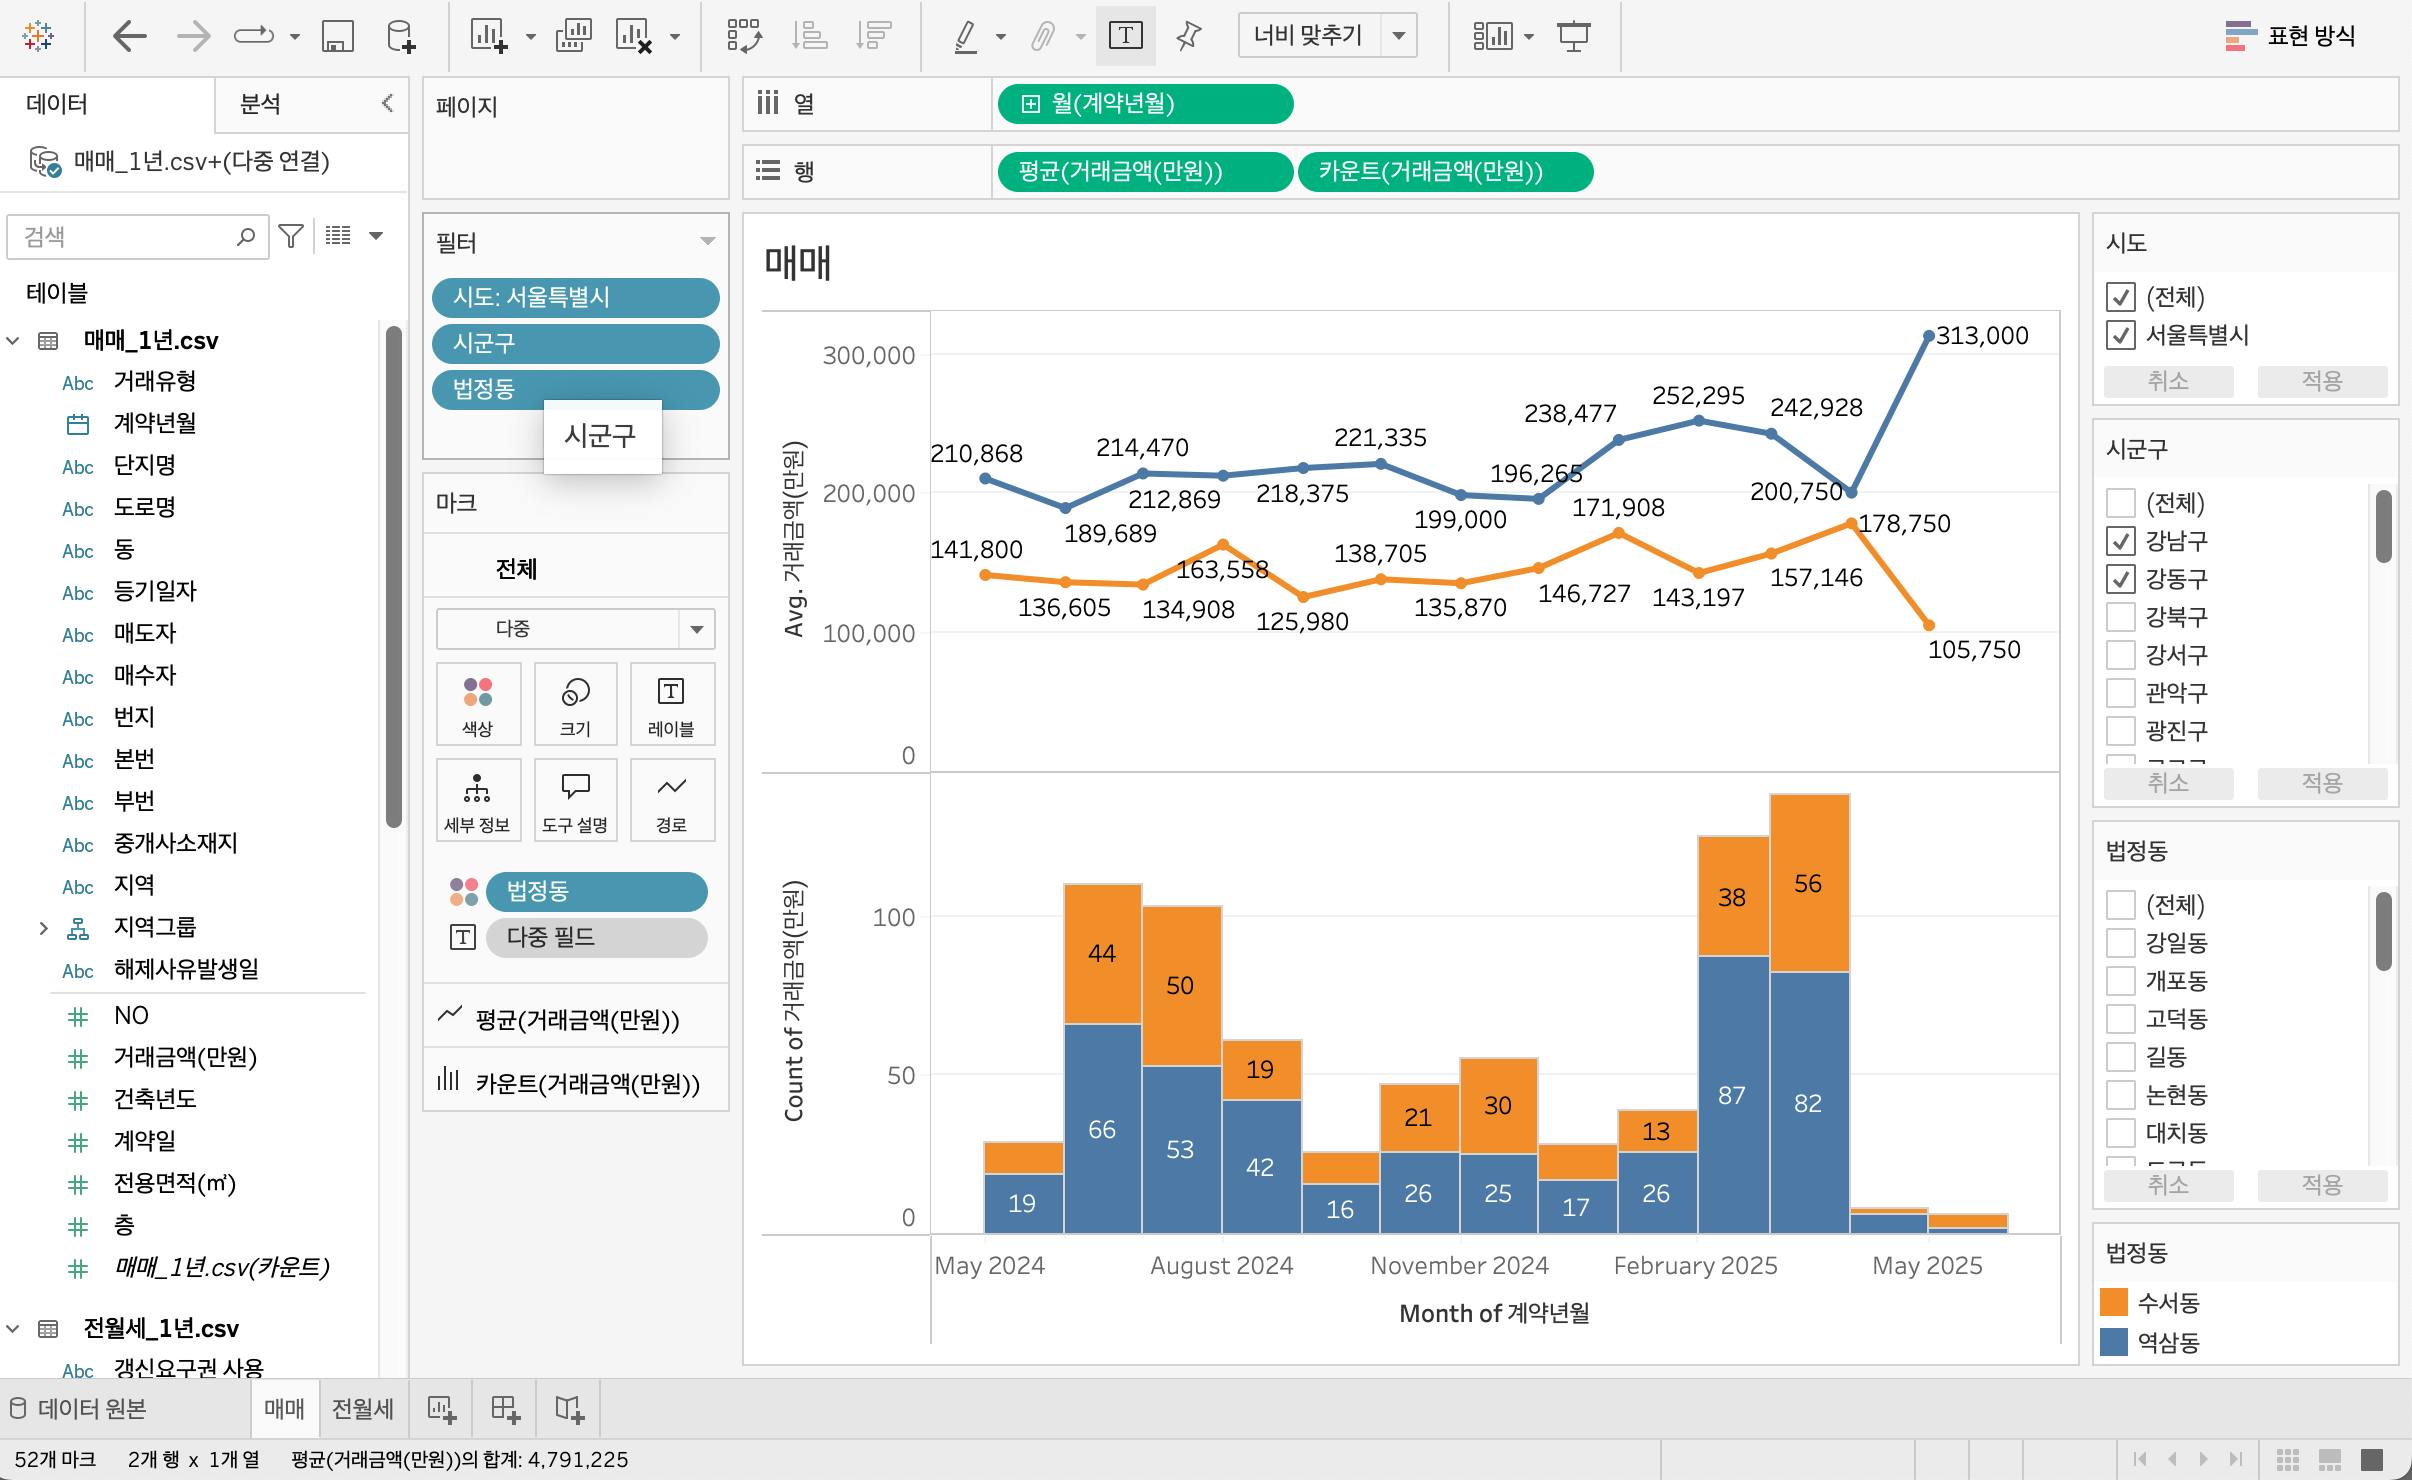Click the swap rows and columns icon
Screen dimensions: 2412x1480
(x=744, y=37)
